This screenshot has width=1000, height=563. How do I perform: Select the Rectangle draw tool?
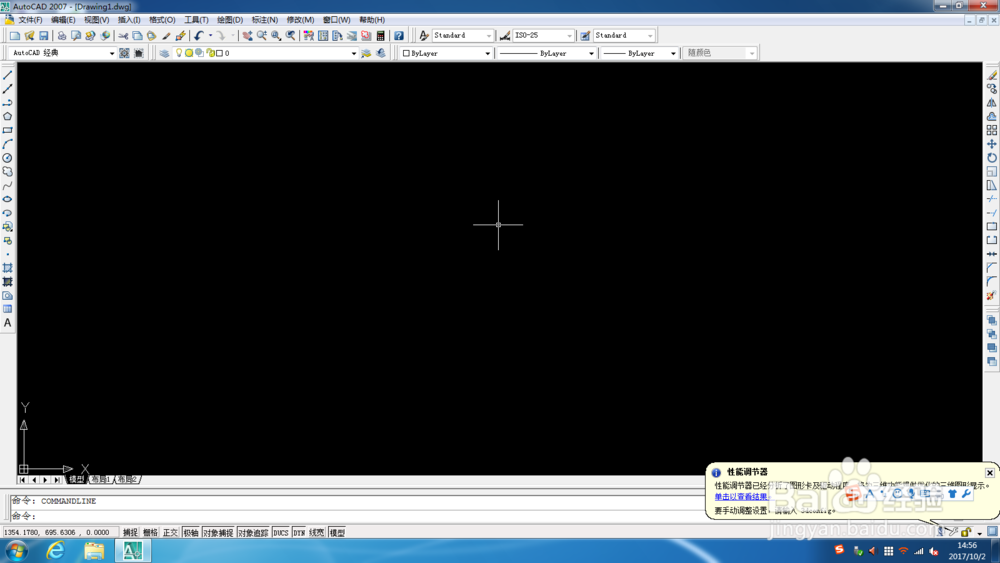click(8, 130)
